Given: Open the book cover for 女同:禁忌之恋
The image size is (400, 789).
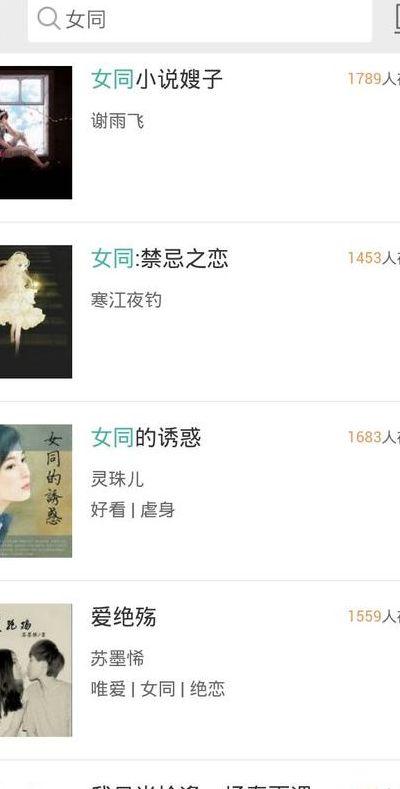Looking at the screenshot, I should pyautogui.click(x=36, y=311).
